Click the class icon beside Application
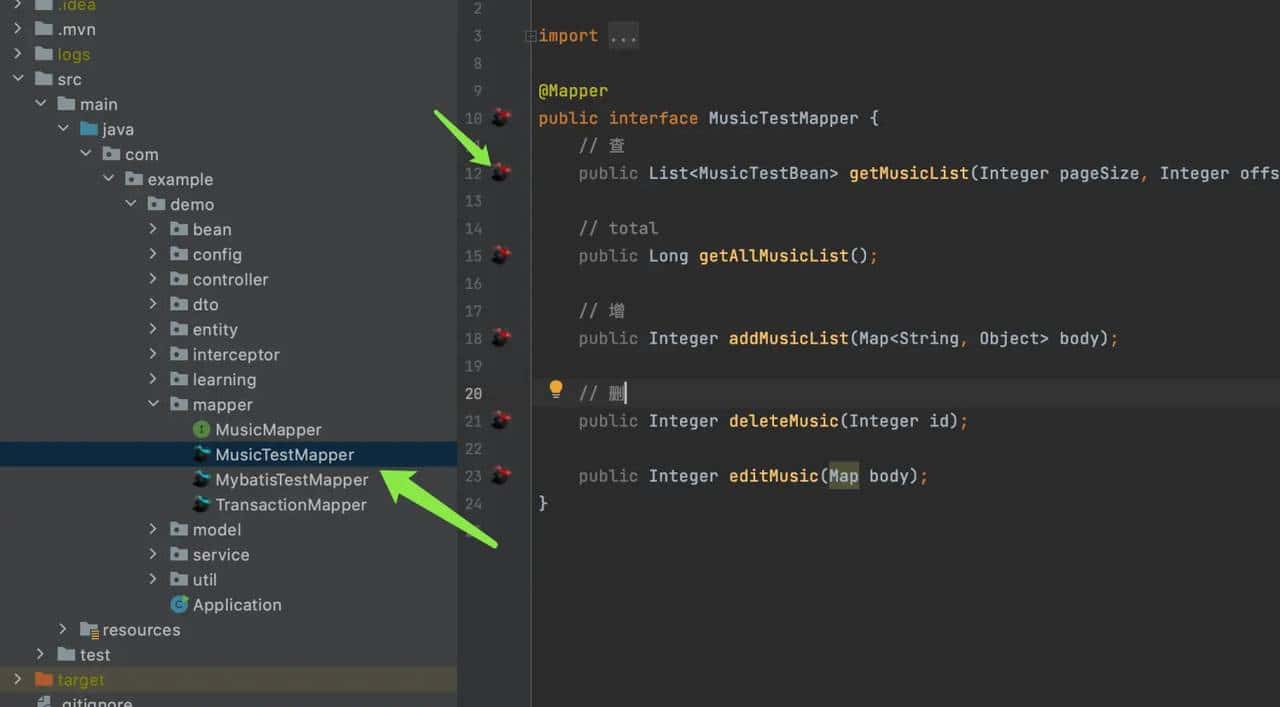This screenshot has height=707, width=1280. 180,605
